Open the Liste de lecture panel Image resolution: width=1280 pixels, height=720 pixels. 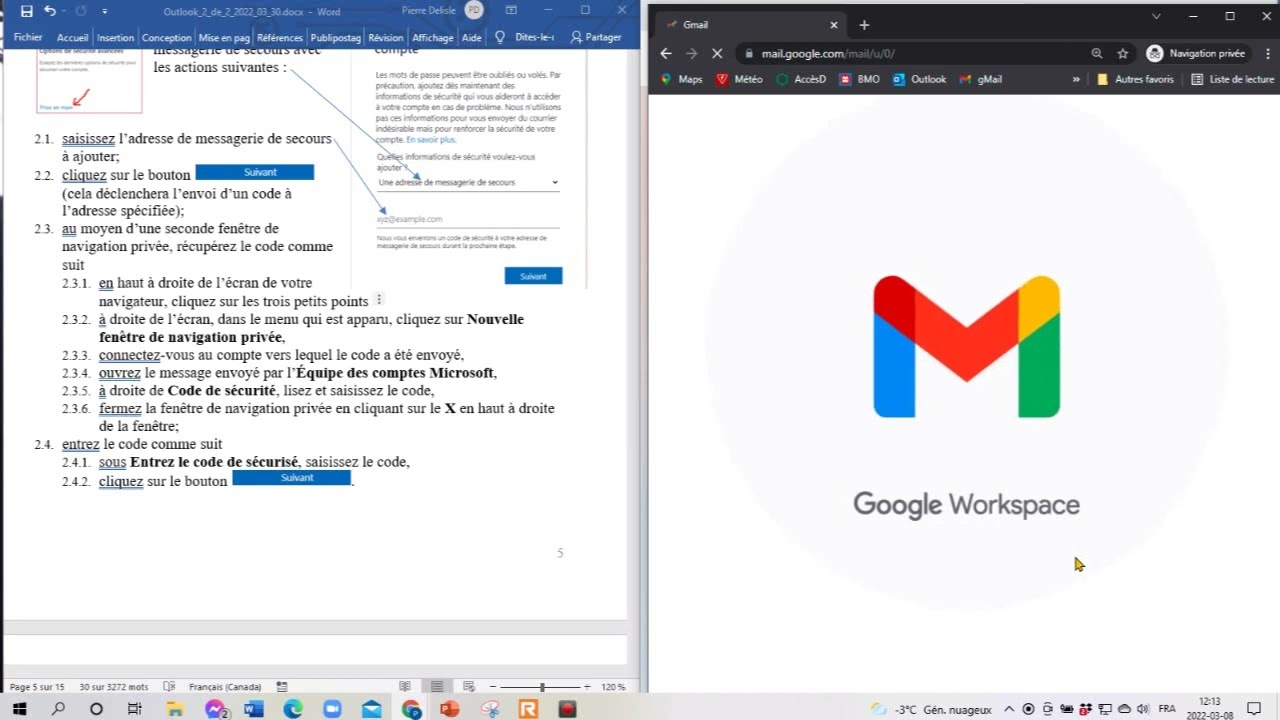coord(1232,79)
